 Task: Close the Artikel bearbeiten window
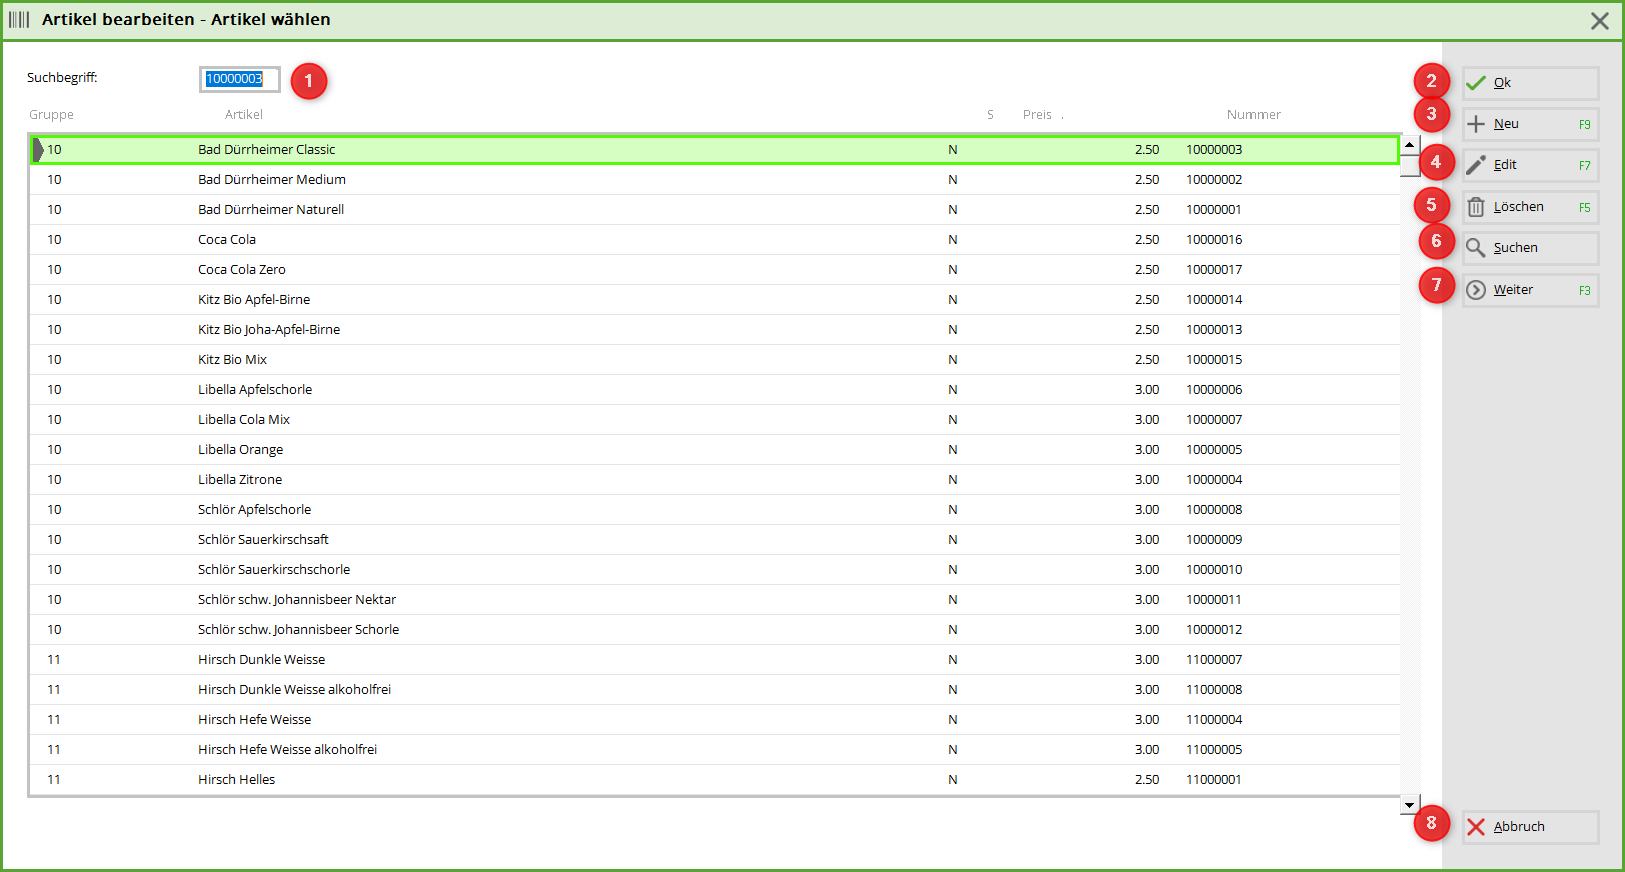[x=1599, y=21]
